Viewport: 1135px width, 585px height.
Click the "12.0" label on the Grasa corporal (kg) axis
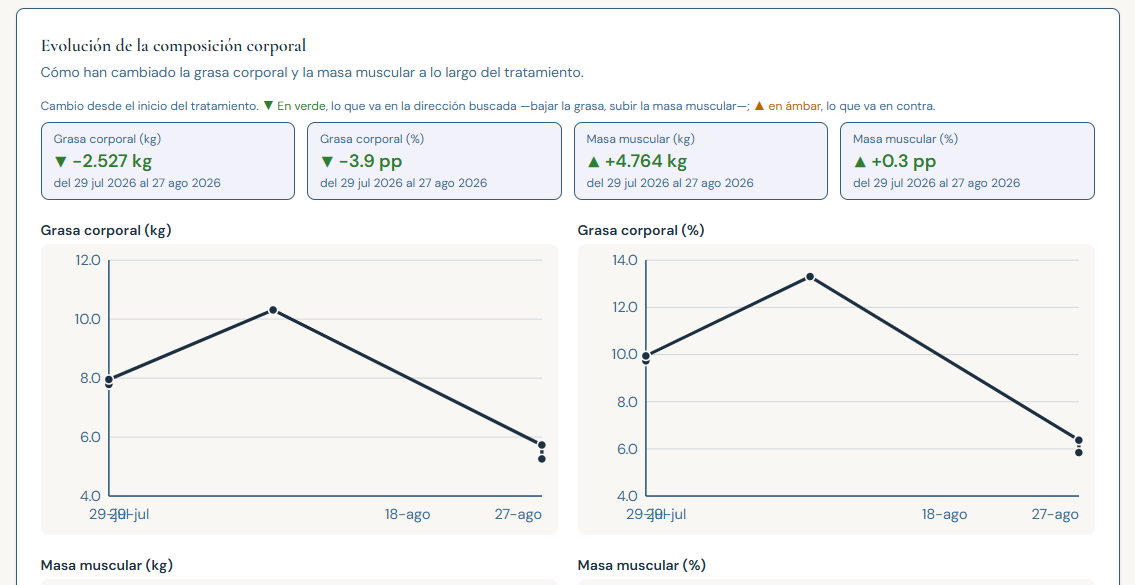click(x=88, y=260)
